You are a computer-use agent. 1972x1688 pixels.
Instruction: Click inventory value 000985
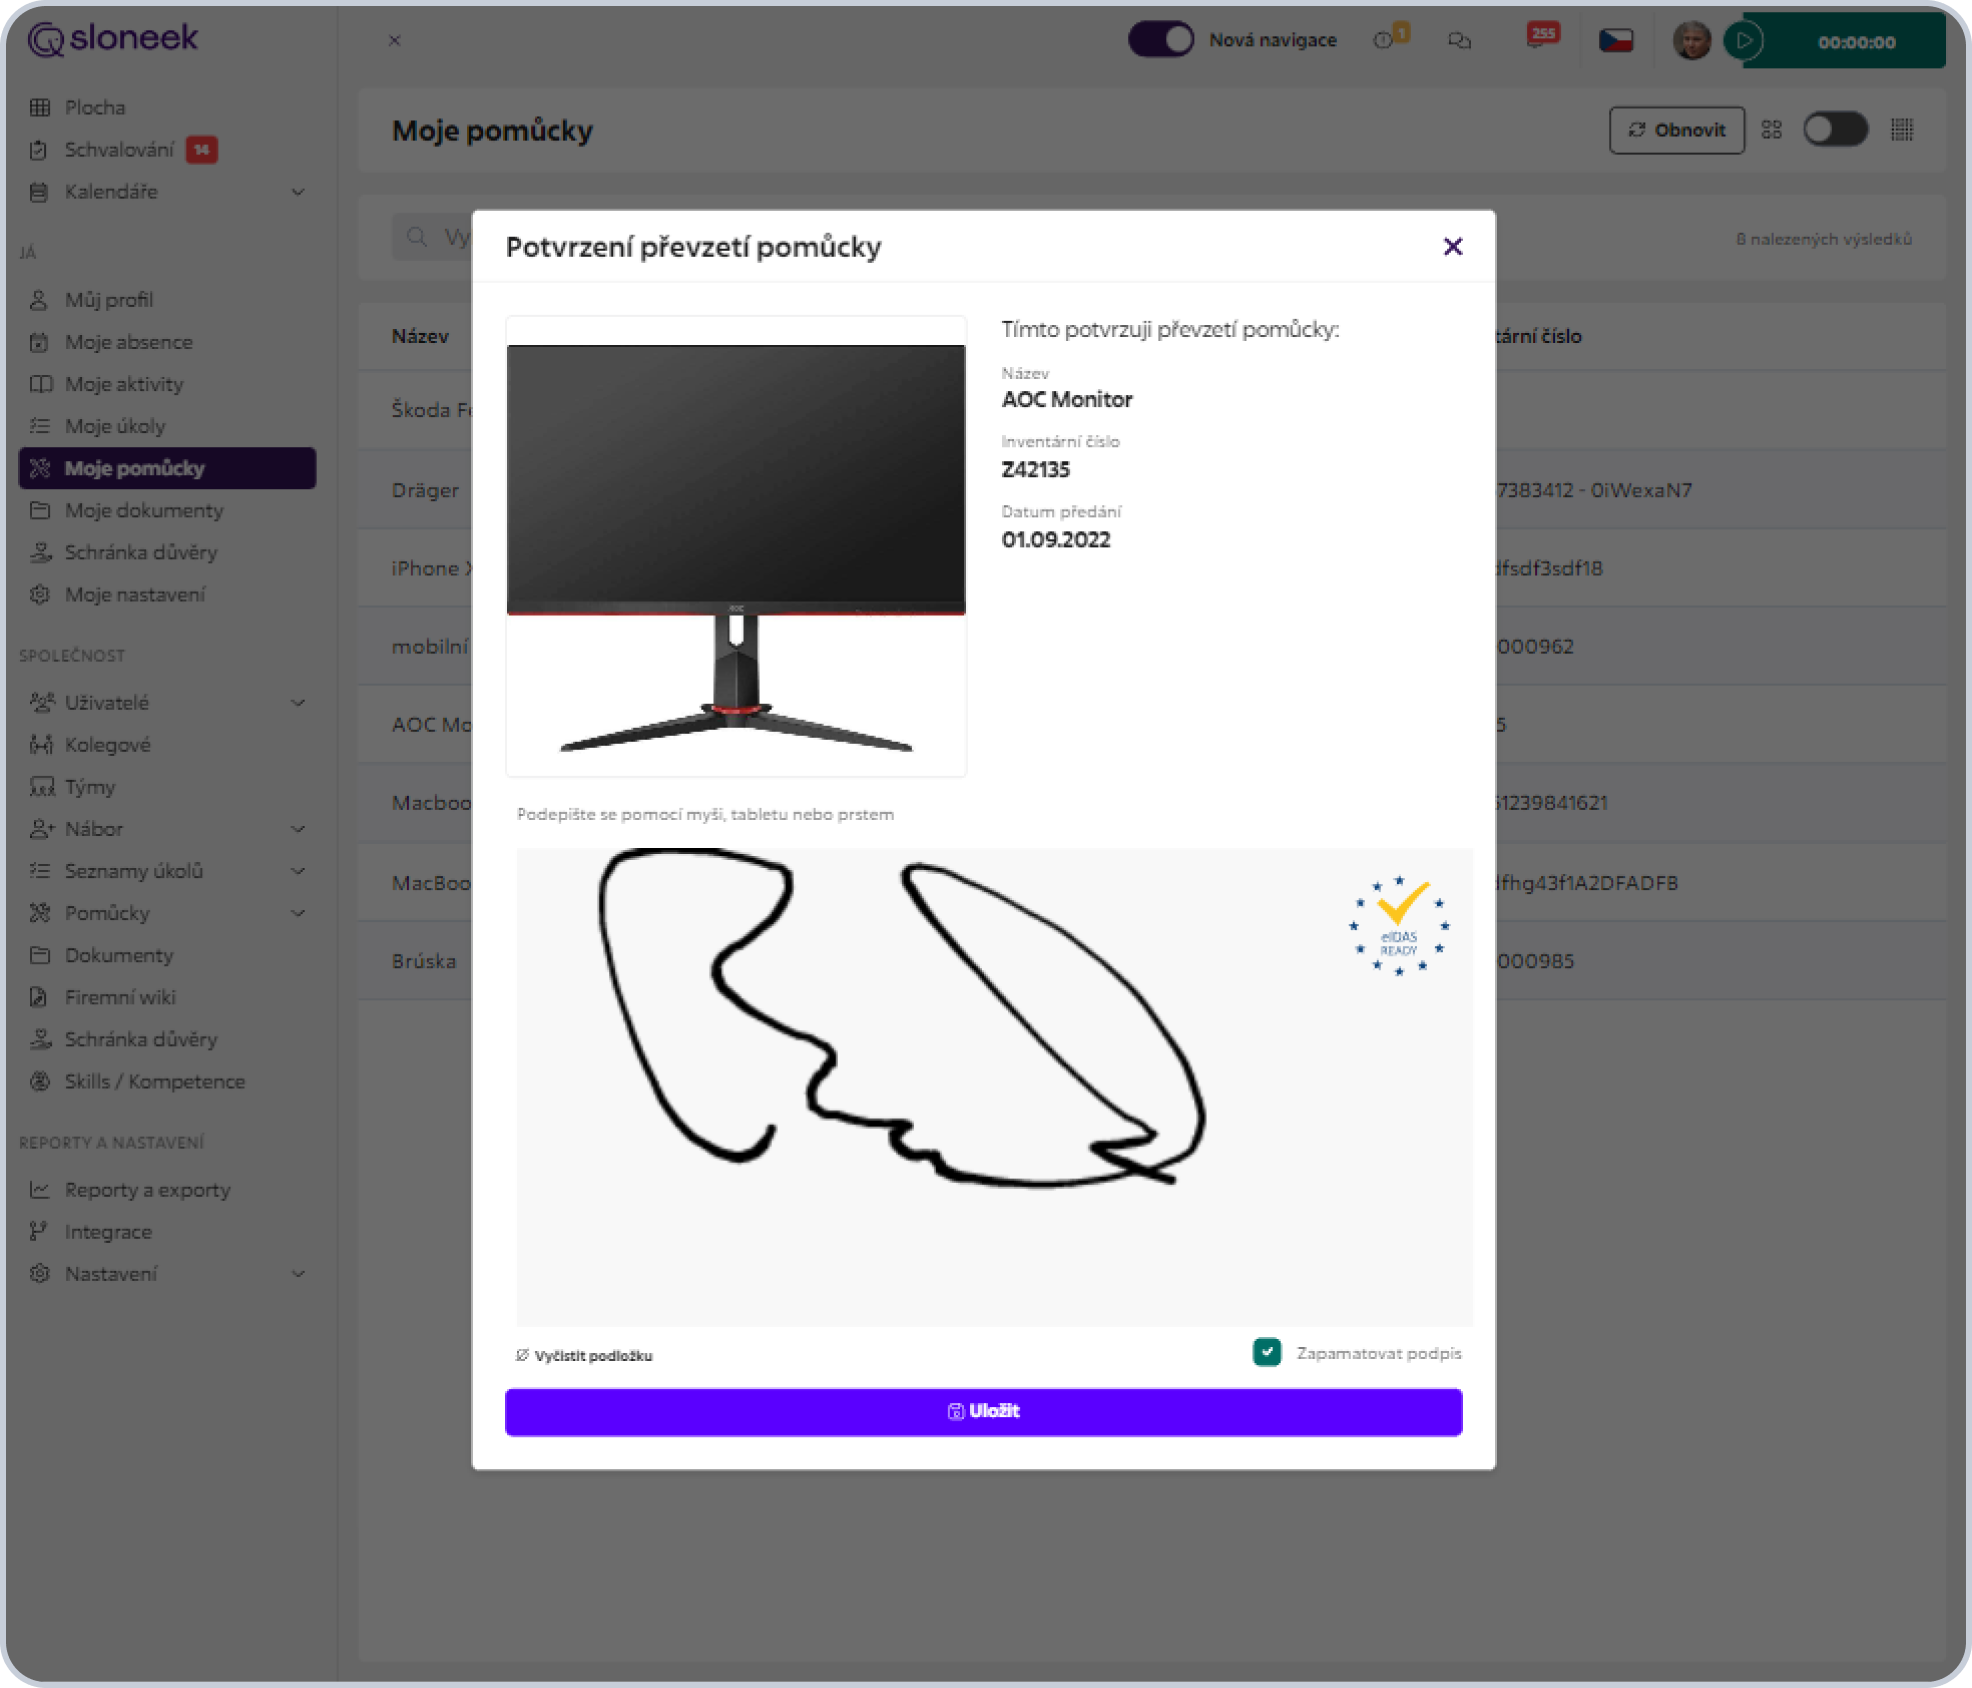[1535, 961]
